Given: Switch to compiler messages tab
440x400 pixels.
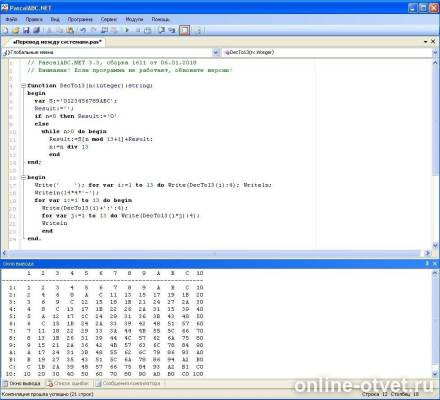Looking at the screenshot, I should click(x=128, y=383).
